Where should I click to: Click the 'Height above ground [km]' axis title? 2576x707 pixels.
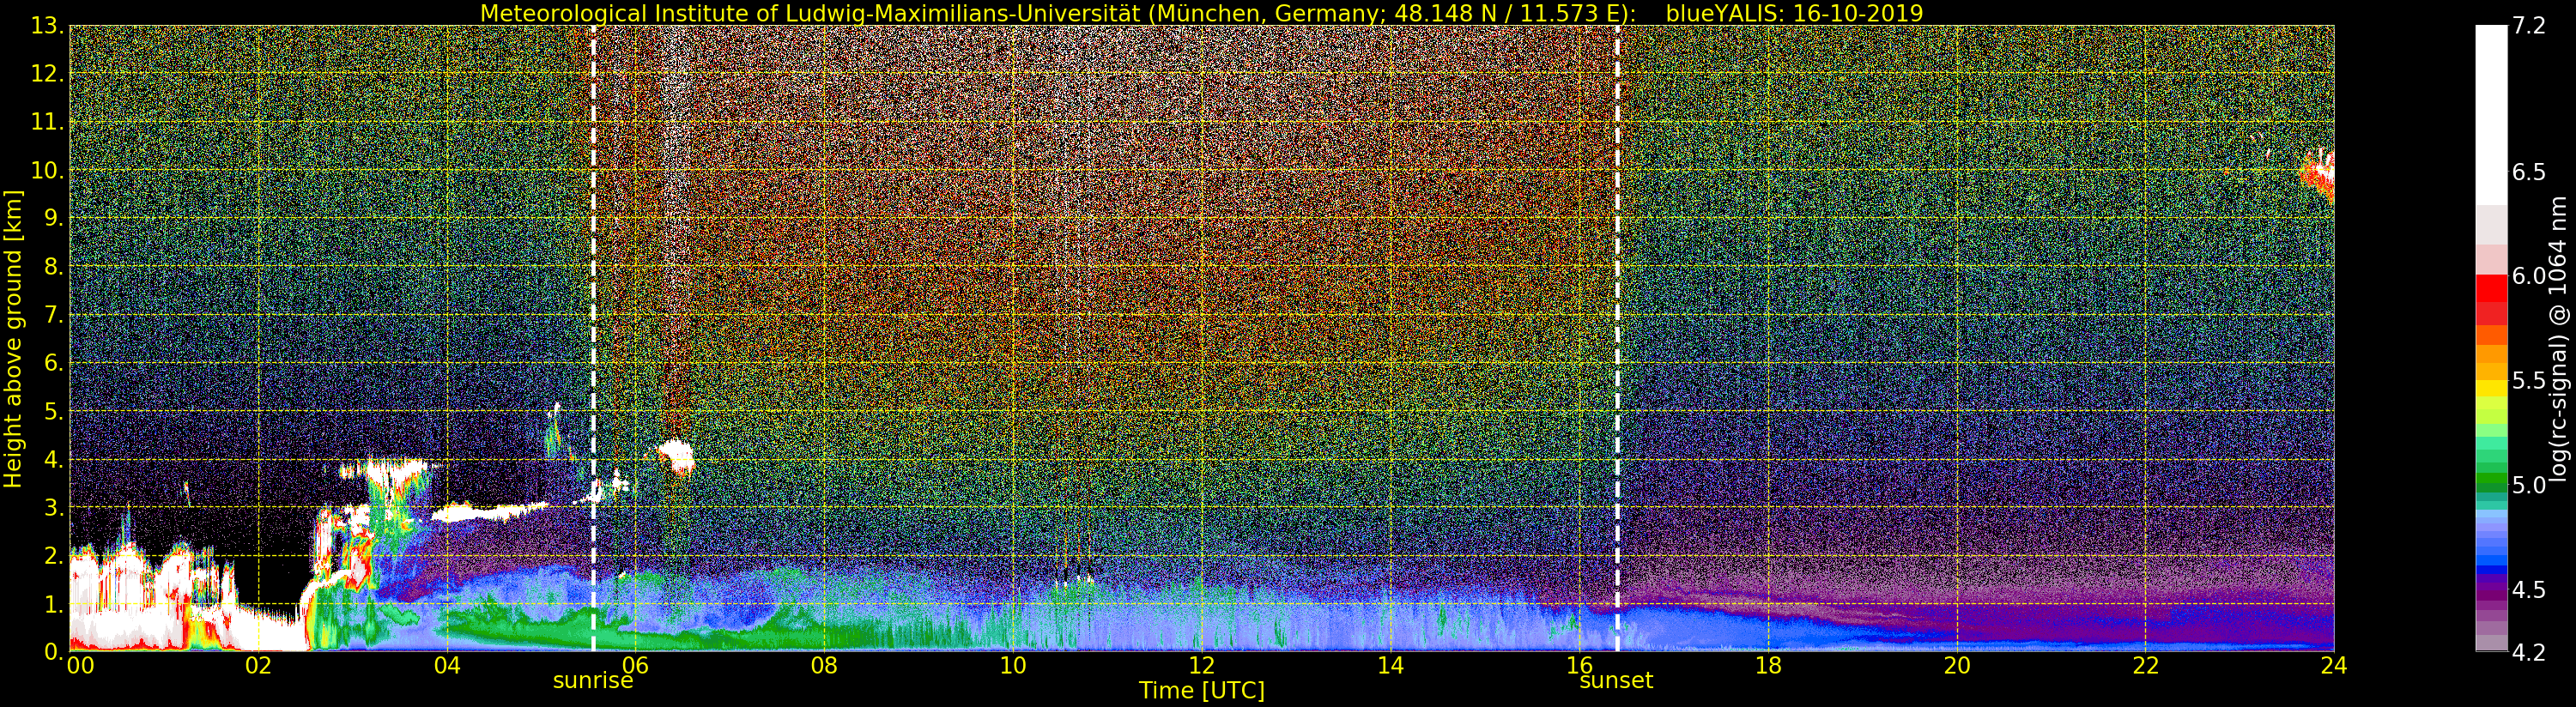point(13,338)
